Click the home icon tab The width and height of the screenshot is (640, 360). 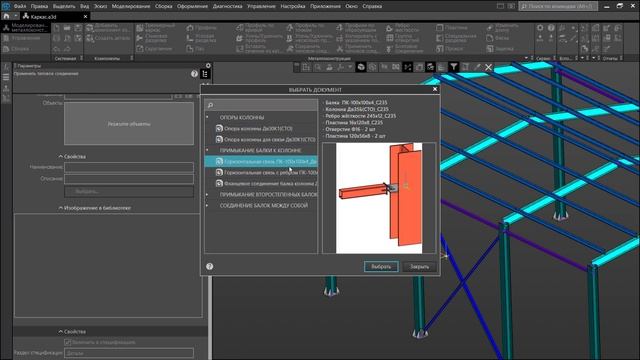point(6,16)
